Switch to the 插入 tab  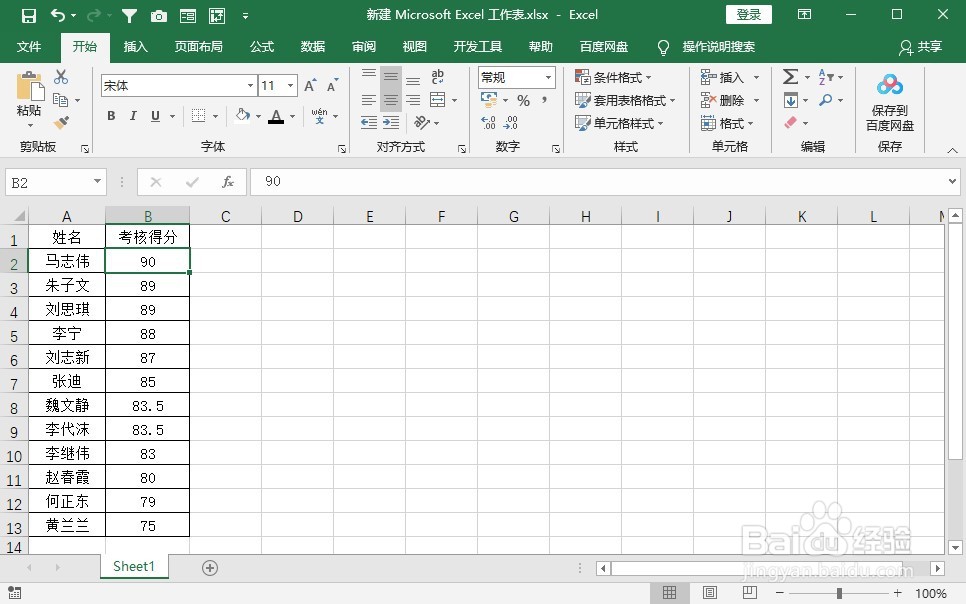[x=136, y=47]
